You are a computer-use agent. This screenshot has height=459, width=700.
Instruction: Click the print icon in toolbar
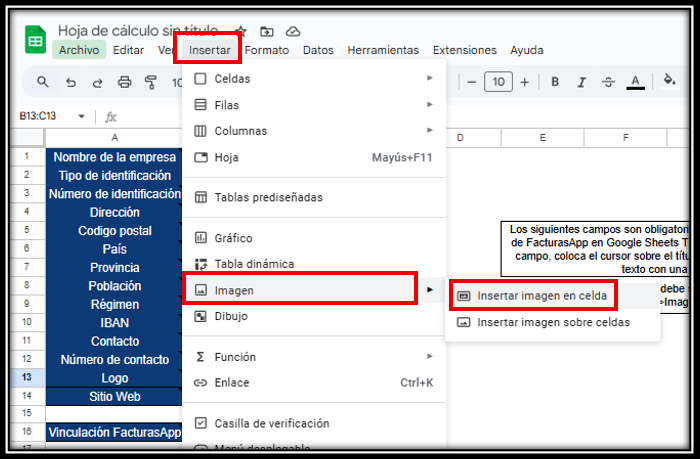(x=124, y=82)
